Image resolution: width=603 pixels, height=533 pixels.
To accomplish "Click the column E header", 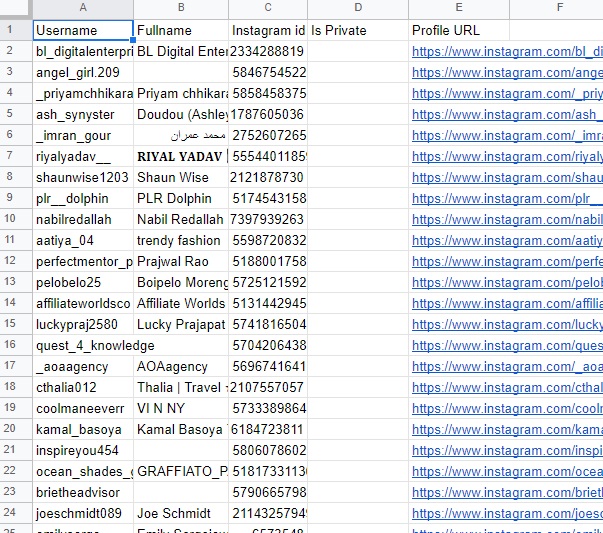I will [458, 8].
